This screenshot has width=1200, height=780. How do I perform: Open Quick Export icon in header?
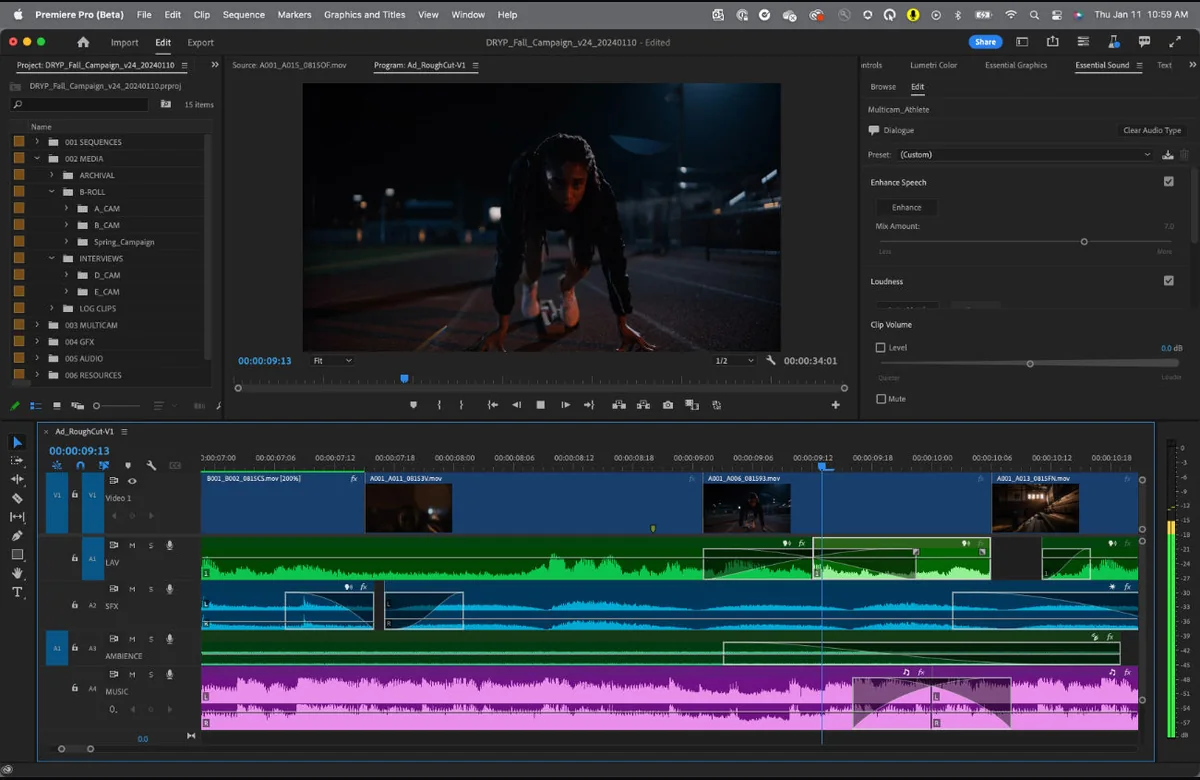[x=1053, y=42]
